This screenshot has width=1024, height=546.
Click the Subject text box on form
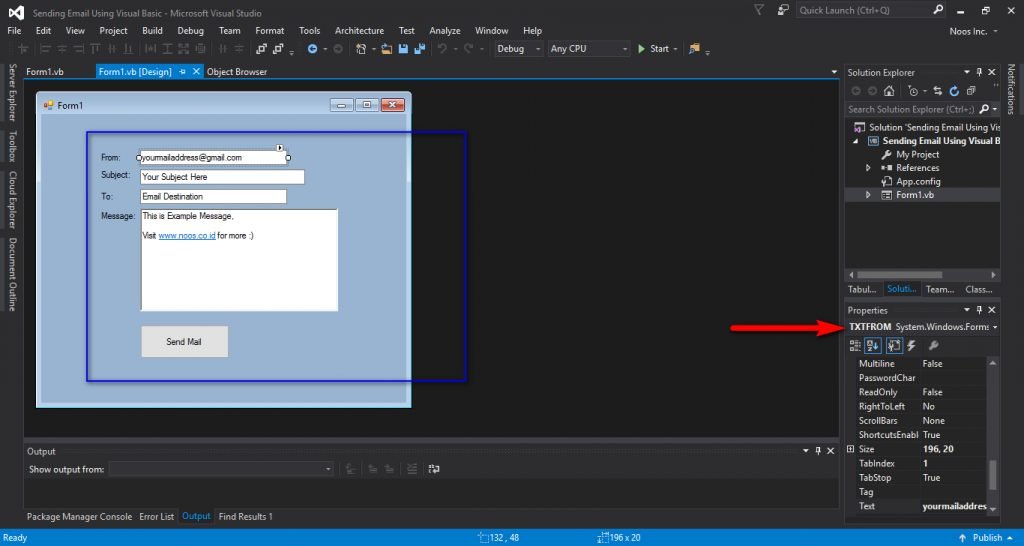pos(221,177)
